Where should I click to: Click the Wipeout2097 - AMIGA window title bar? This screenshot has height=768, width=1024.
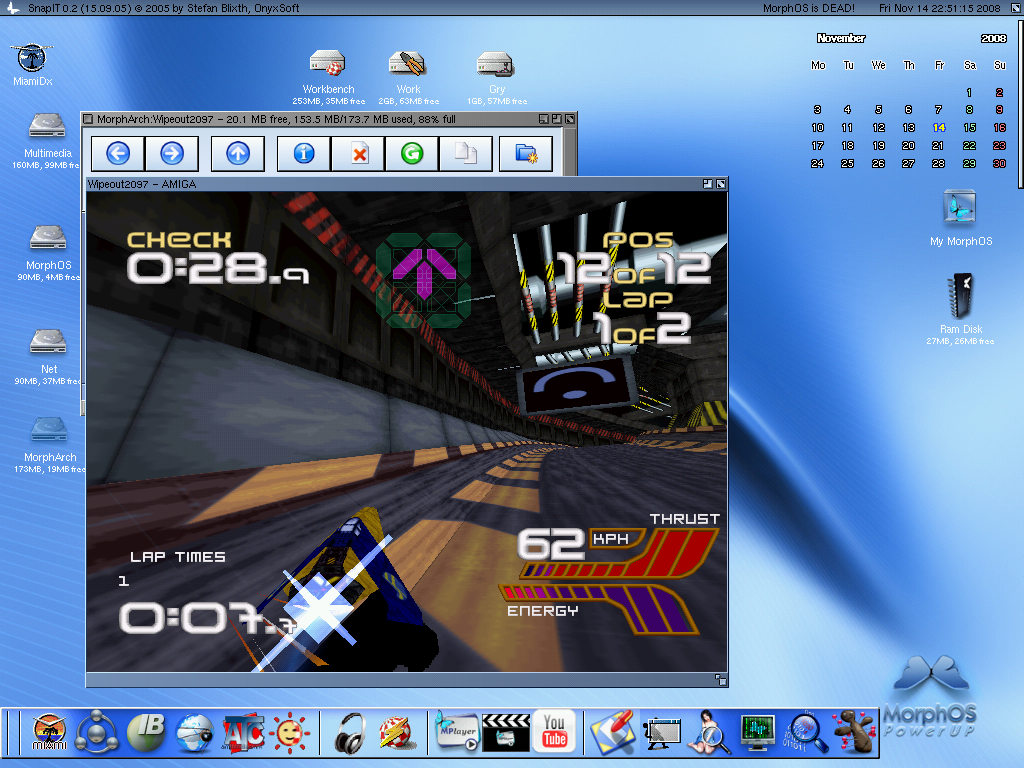pos(406,184)
